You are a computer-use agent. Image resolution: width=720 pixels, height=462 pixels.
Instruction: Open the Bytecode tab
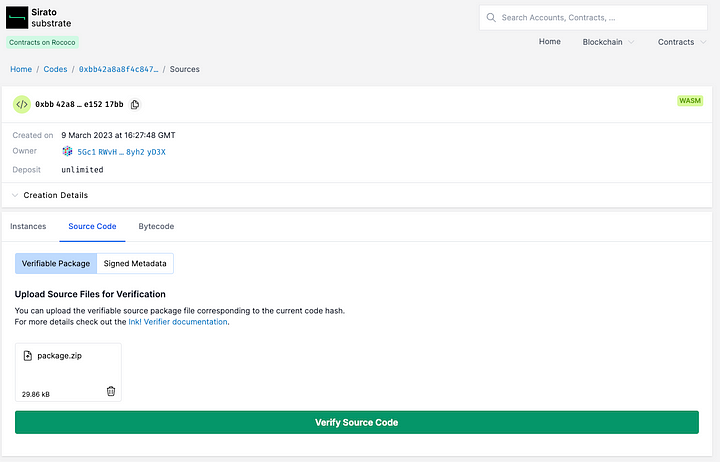pos(156,227)
